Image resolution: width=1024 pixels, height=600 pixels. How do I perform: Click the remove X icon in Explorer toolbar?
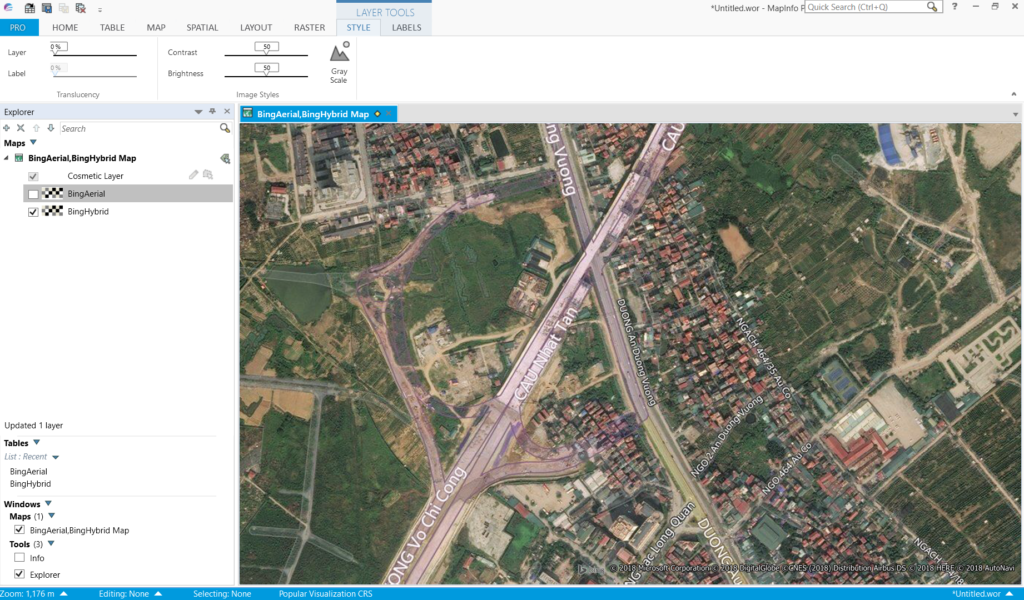[x=21, y=129]
